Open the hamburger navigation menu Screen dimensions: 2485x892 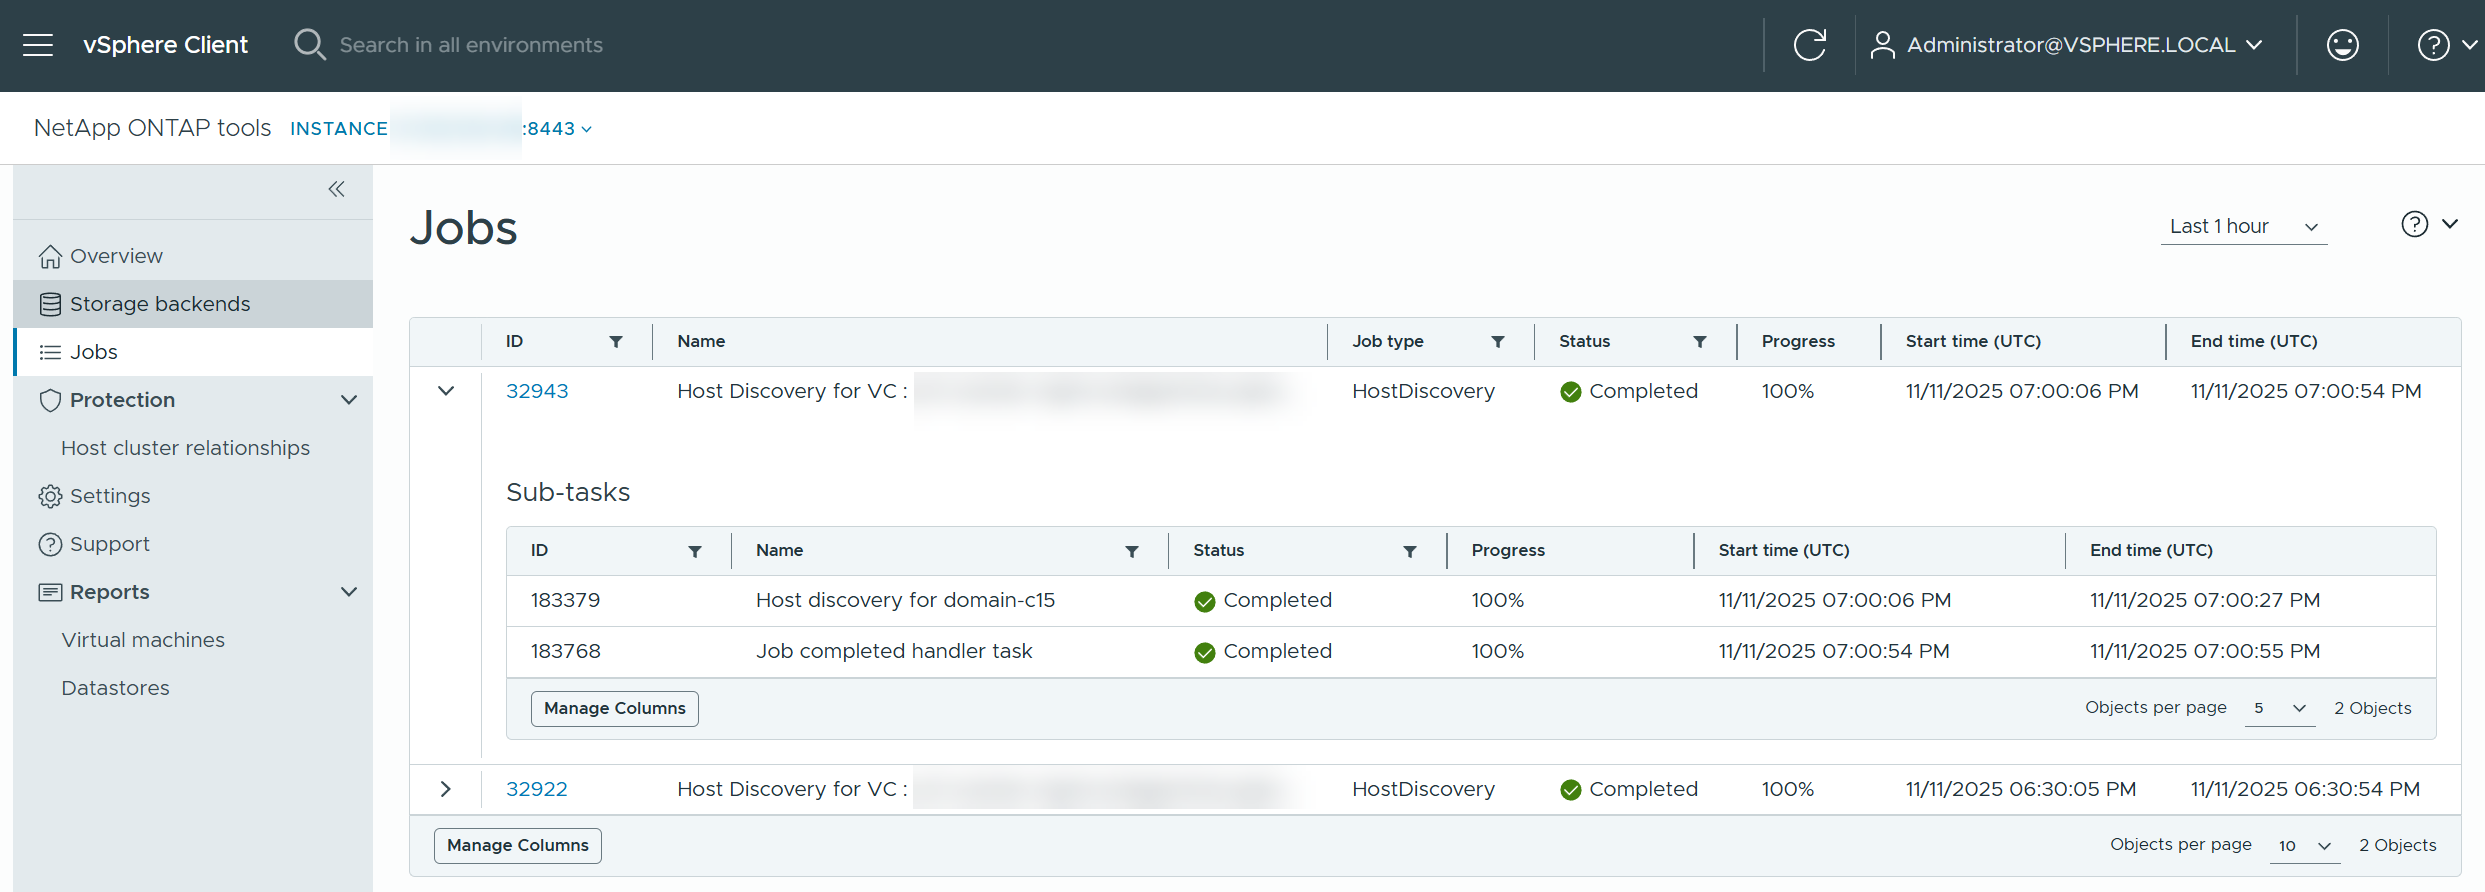click(x=38, y=45)
